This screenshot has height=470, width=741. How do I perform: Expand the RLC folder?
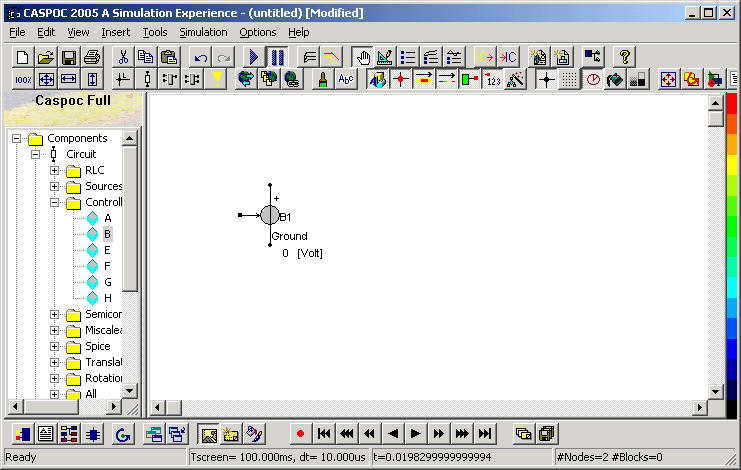(x=54, y=171)
